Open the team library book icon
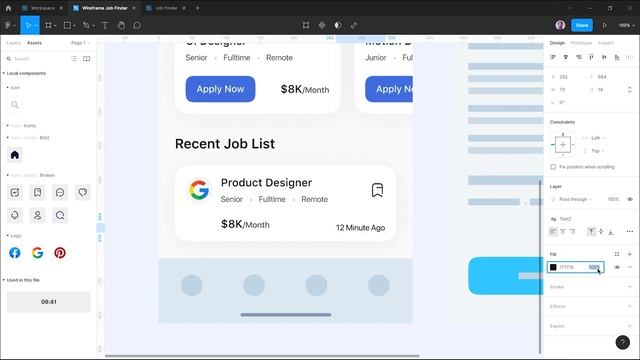The height and width of the screenshot is (360, 640). click(87, 59)
